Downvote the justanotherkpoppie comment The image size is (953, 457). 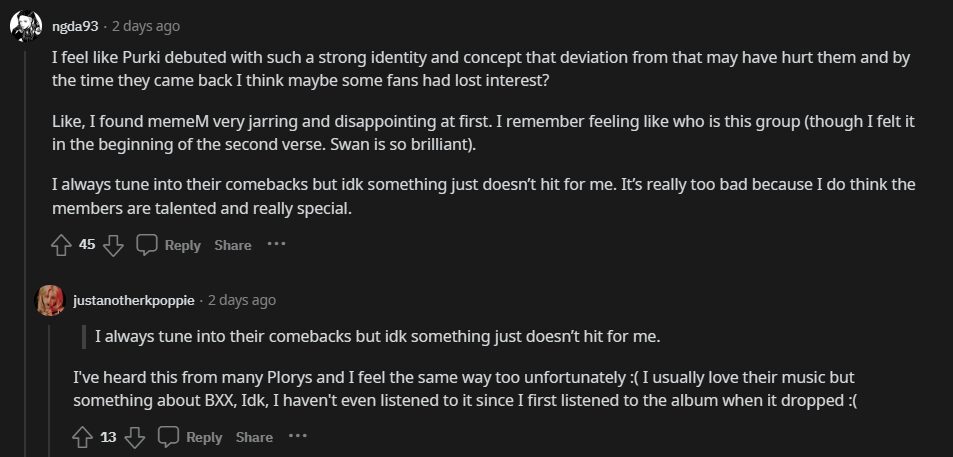[x=135, y=437]
